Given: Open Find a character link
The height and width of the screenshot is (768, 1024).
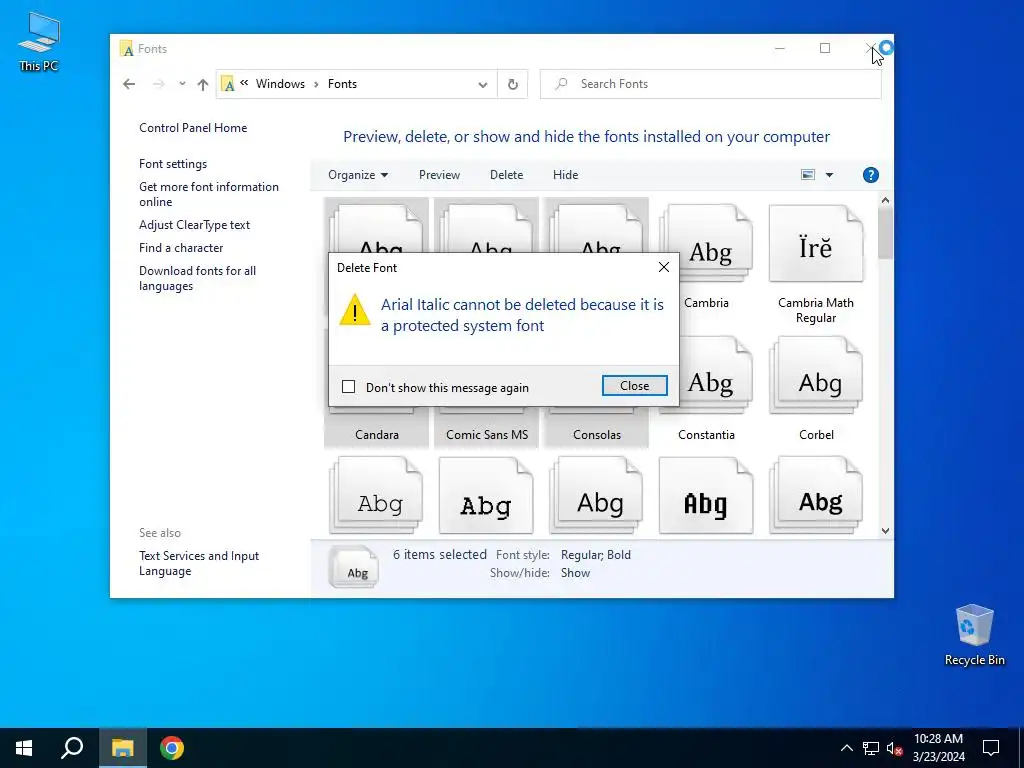Looking at the screenshot, I should point(181,248).
